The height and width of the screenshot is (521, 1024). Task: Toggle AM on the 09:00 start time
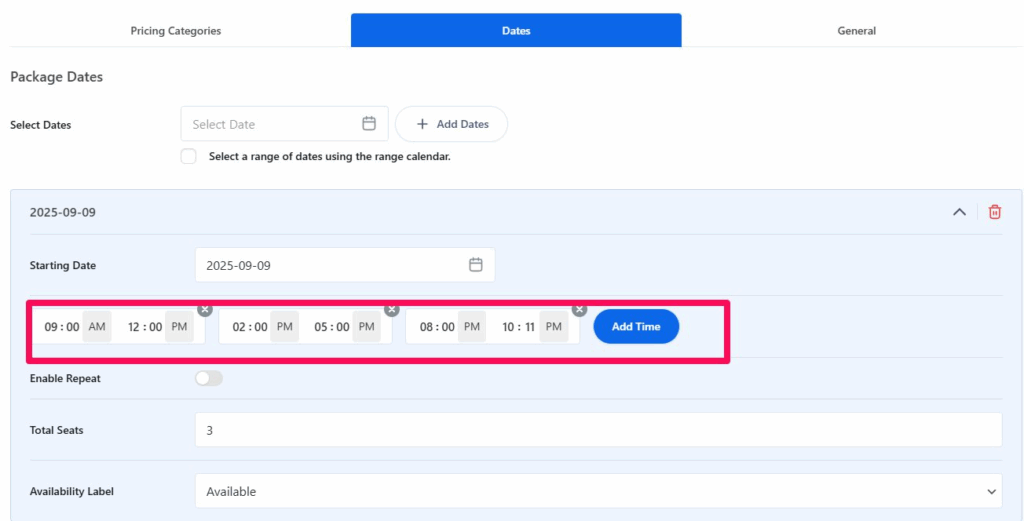click(x=97, y=327)
